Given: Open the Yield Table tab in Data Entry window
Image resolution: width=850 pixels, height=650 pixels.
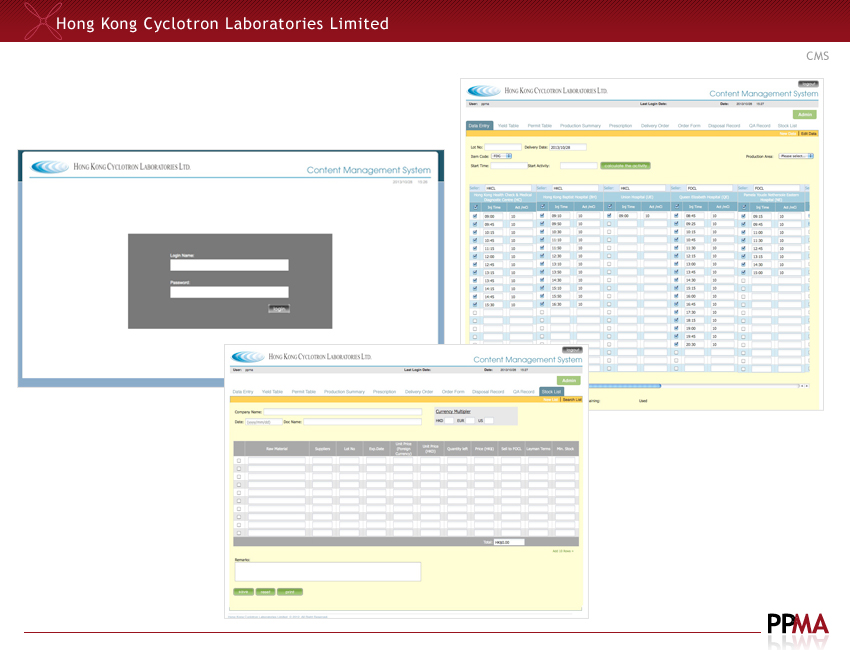Looking at the screenshot, I should pos(508,126).
